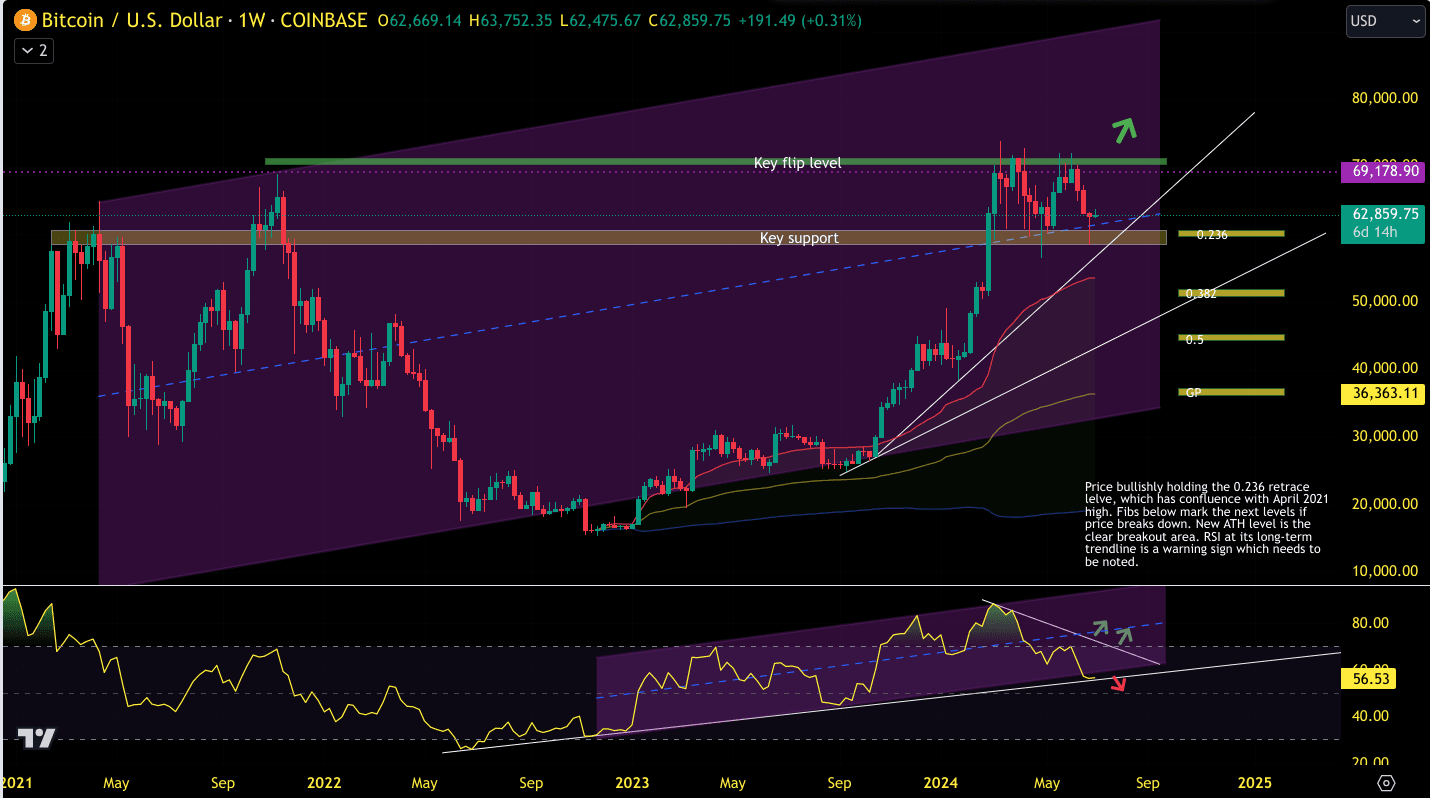Click the 2024 time axis label
1430x798 pixels.
(x=943, y=783)
